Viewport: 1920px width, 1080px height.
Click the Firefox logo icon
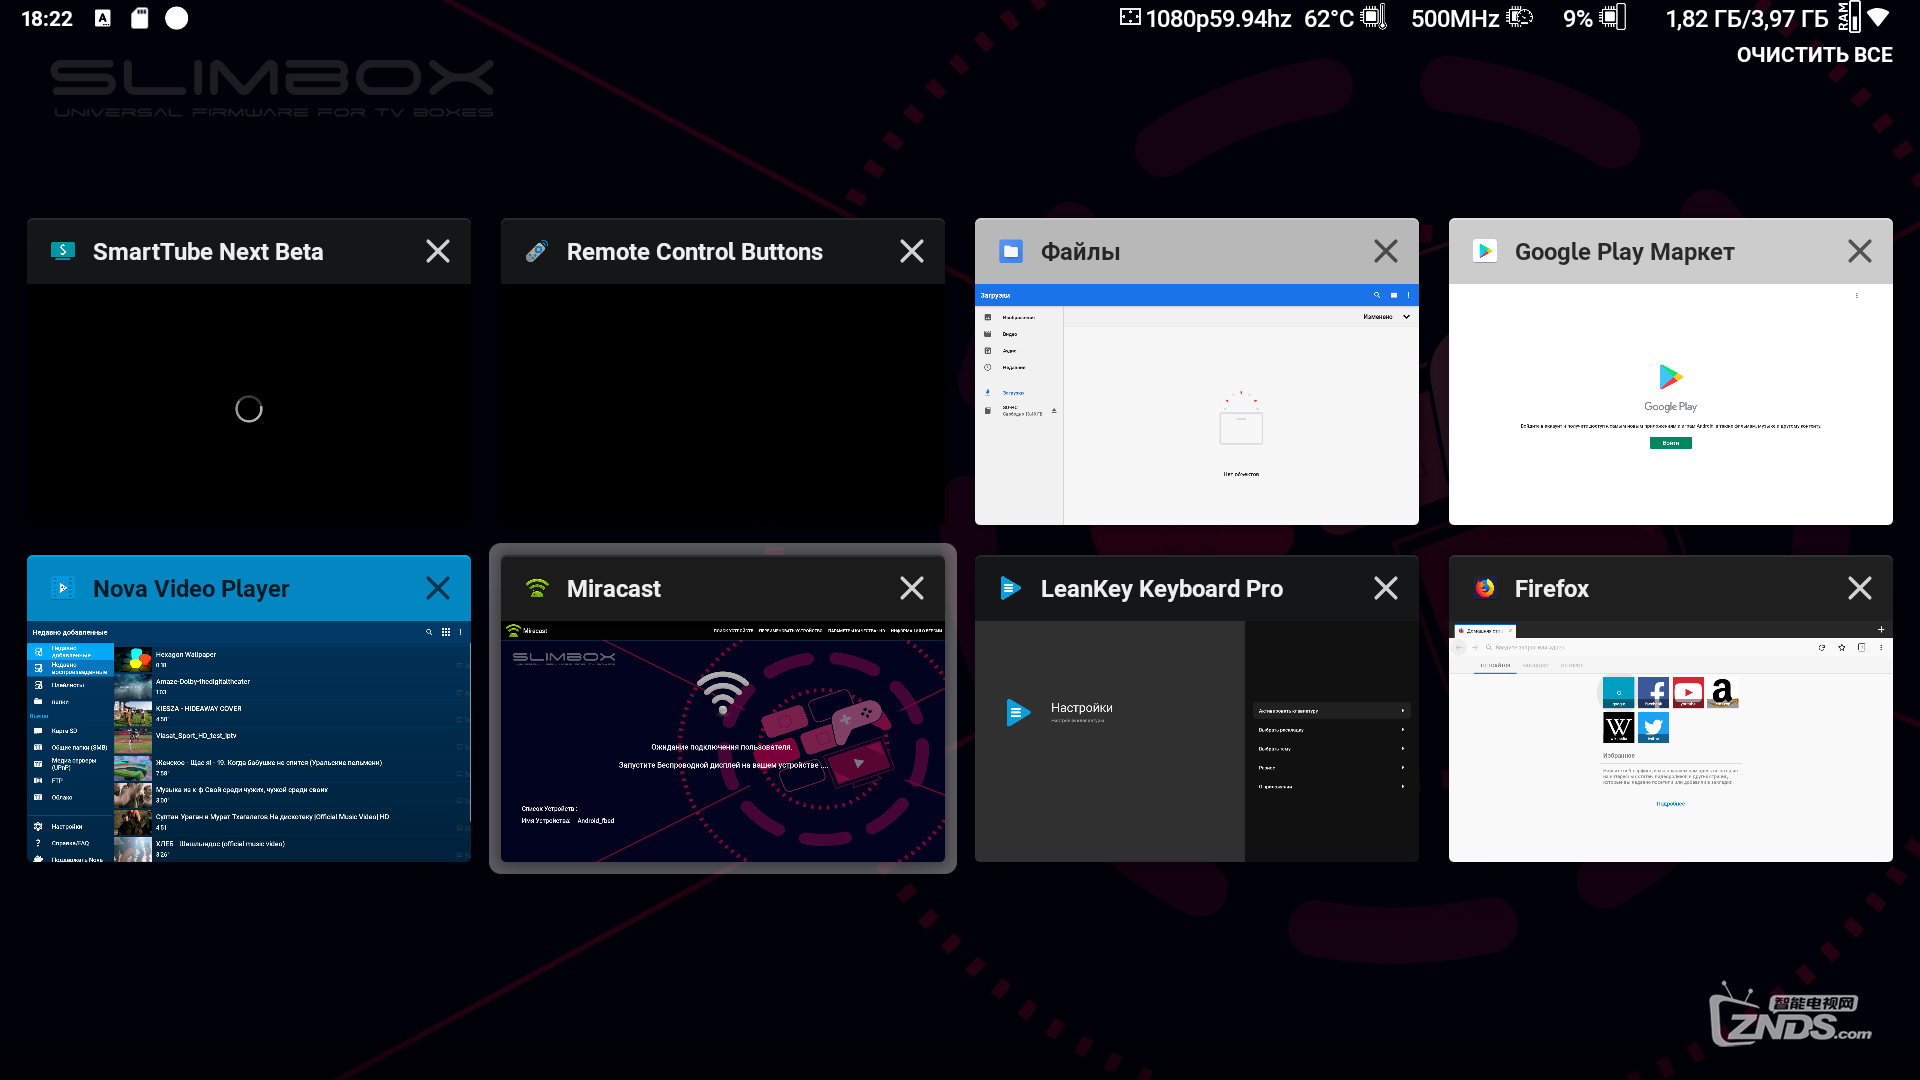click(1485, 588)
